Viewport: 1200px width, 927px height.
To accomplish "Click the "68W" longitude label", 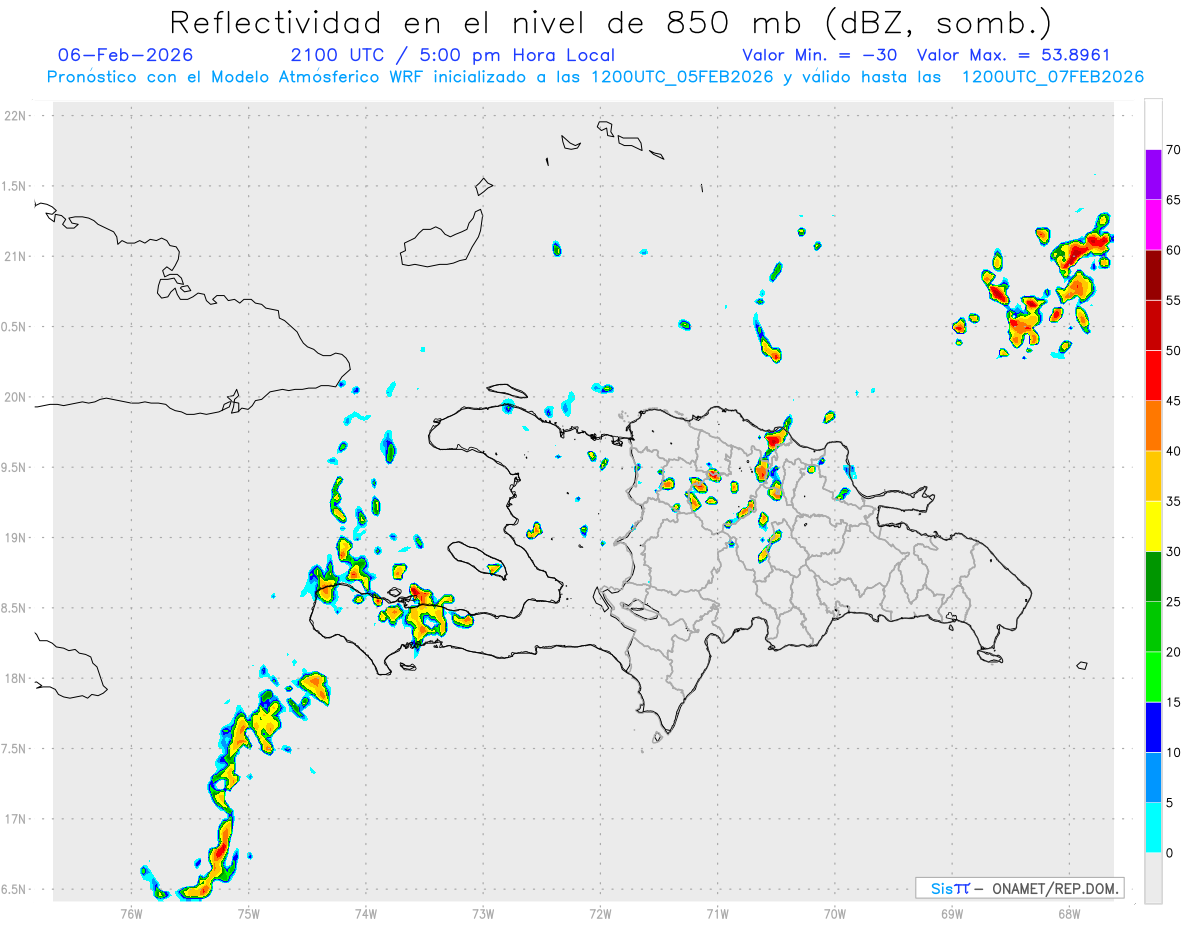I will click(x=1069, y=914).
